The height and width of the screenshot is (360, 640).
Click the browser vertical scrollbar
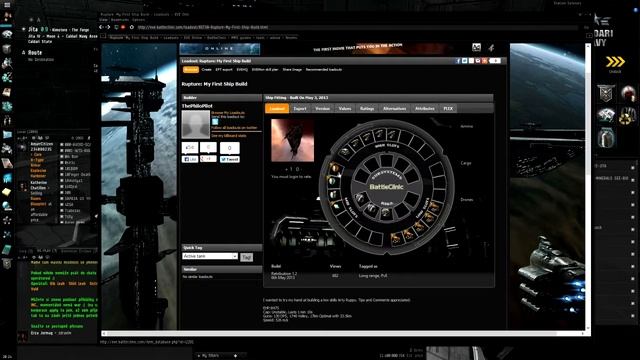coord(588,187)
